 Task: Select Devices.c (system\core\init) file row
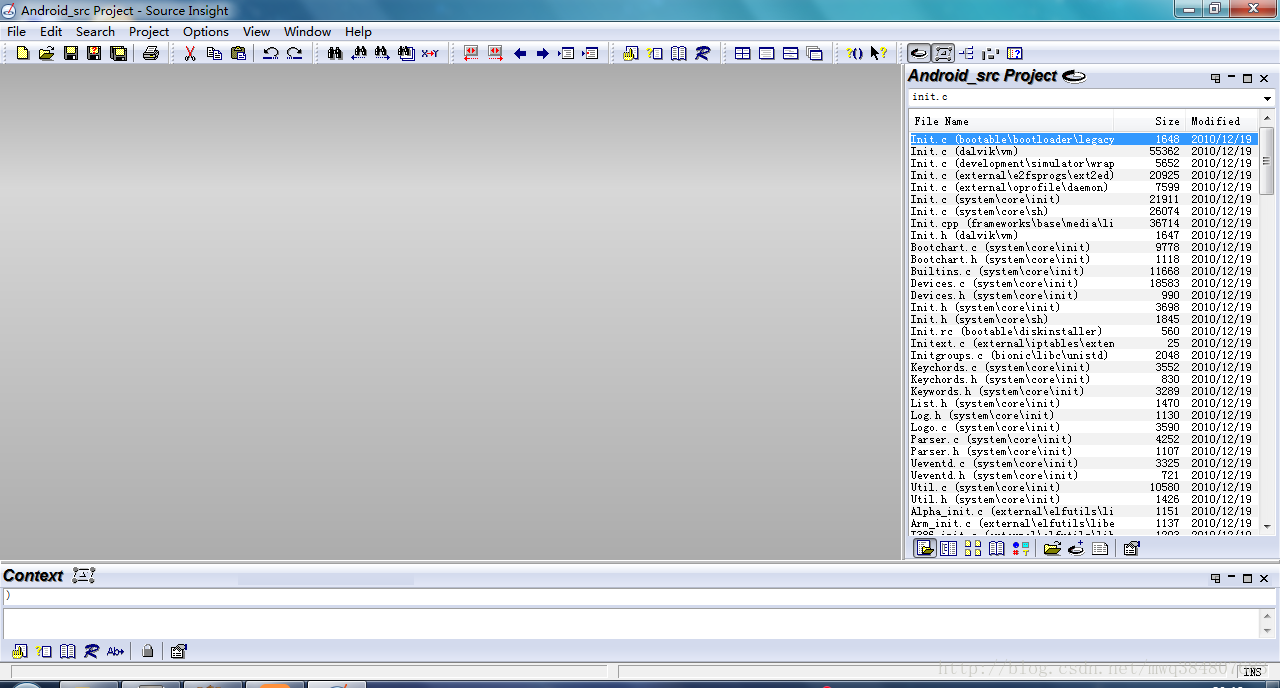click(x=1082, y=283)
